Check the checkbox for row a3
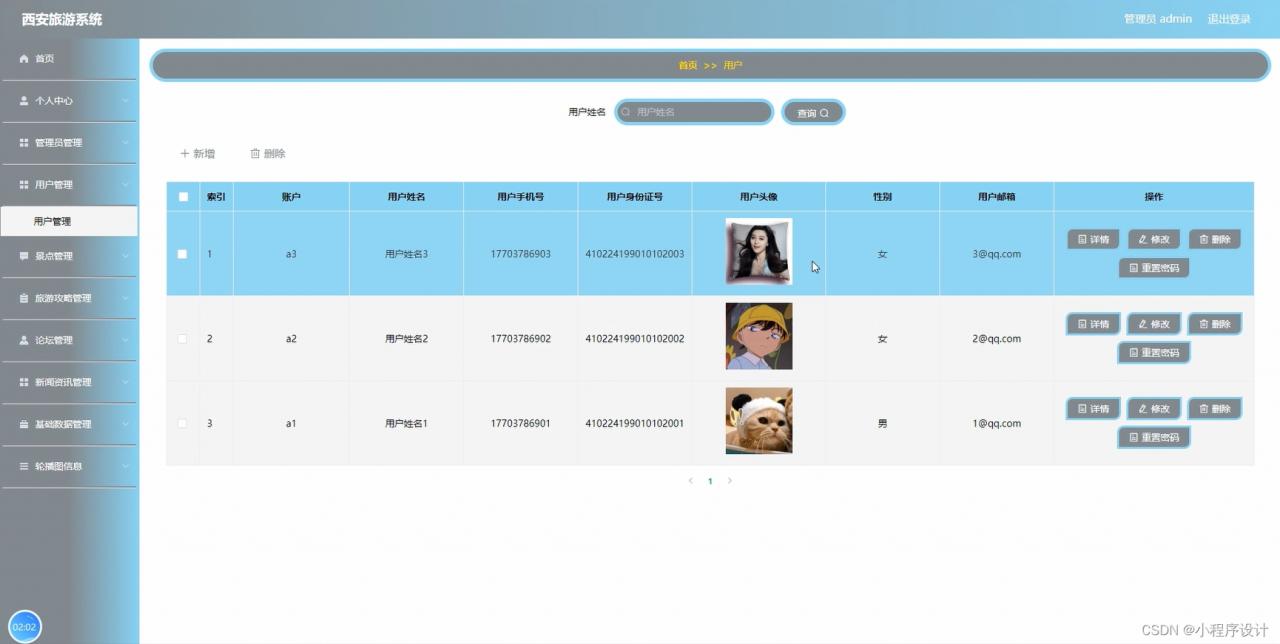The image size is (1280, 644). (x=182, y=254)
